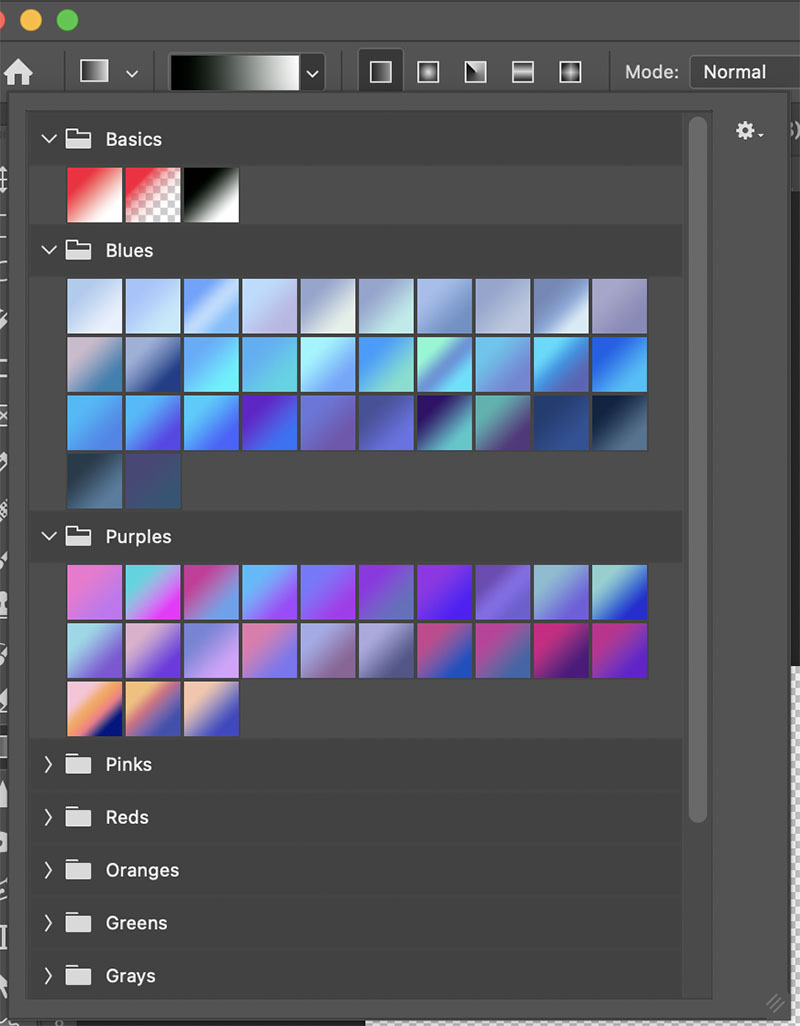Screen dimensions: 800x1026
Task: Click the Blues folder icon
Action: tap(78, 250)
